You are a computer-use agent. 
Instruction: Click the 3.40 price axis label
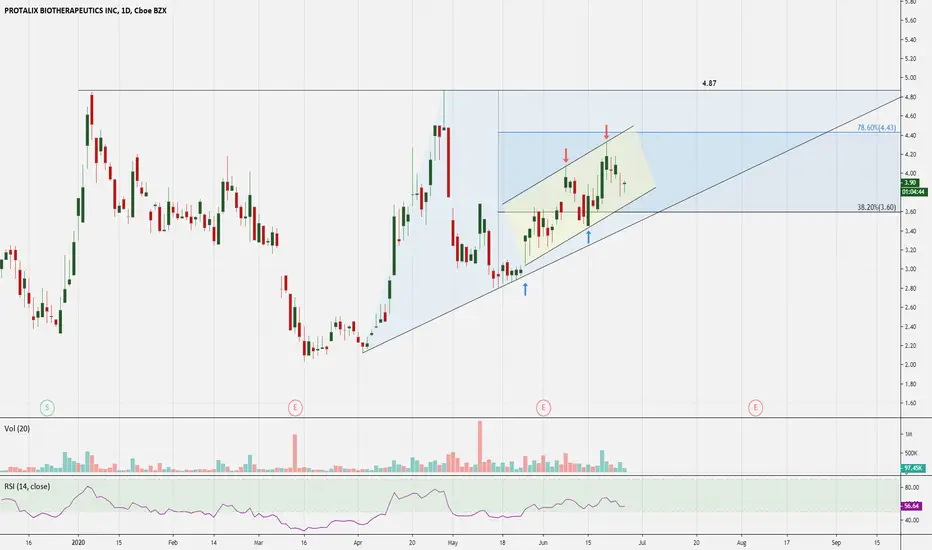pyautogui.click(x=909, y=231)
